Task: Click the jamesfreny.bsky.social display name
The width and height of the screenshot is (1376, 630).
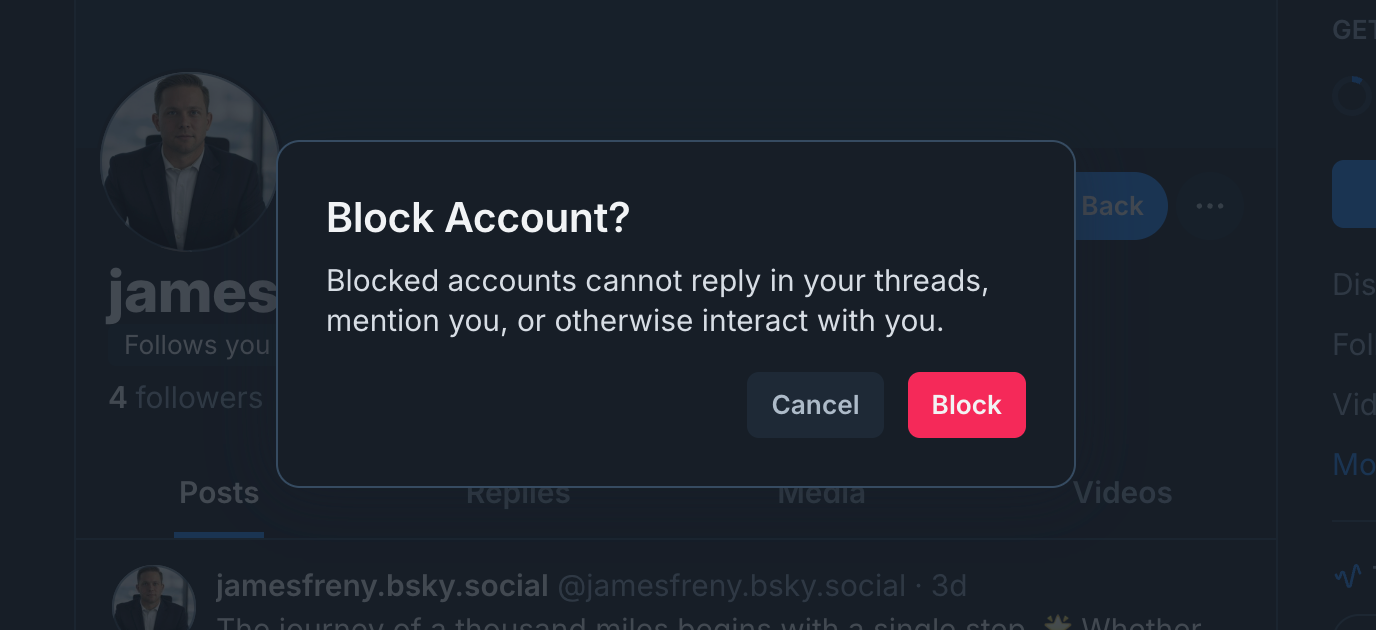Action: [x=383, y=585]
